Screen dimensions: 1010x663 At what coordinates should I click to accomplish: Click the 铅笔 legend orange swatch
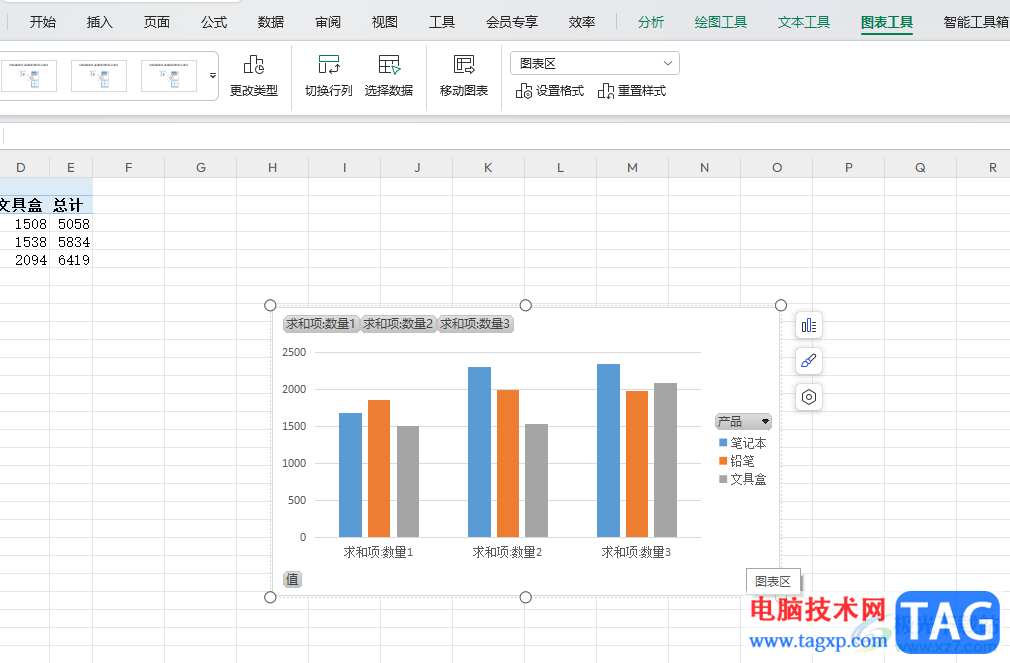tap(723, 461)
